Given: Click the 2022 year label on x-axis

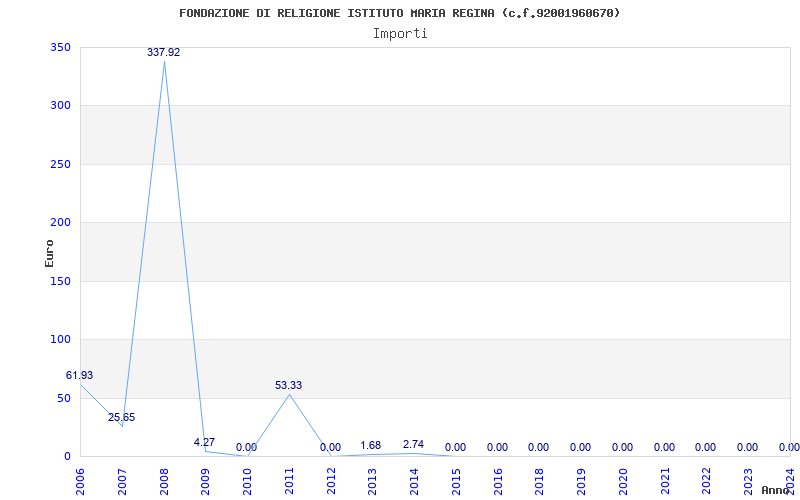Looking at the screenshot, I should click(707, 482).
